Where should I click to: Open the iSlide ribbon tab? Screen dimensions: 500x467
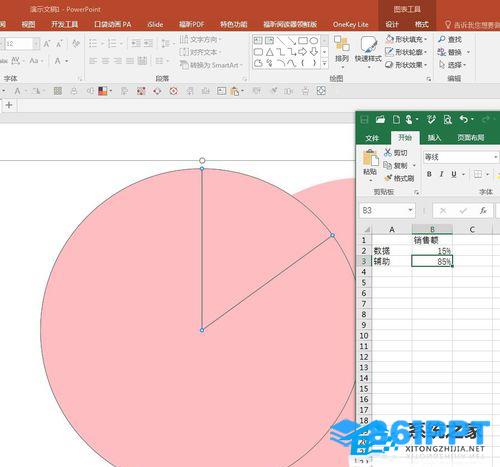pyautogui.click(x=155, y=24)
